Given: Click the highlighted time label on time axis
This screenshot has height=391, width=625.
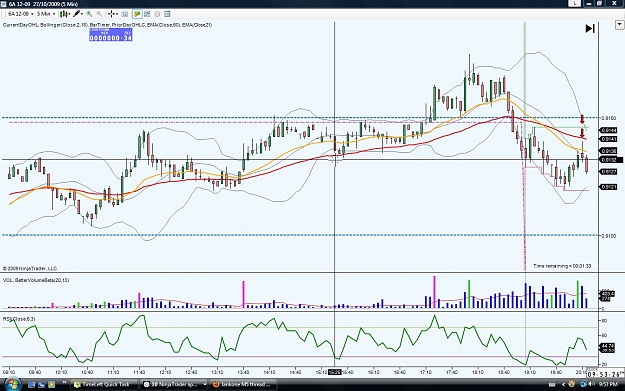Looking at the screenshot, I should 334,372.
